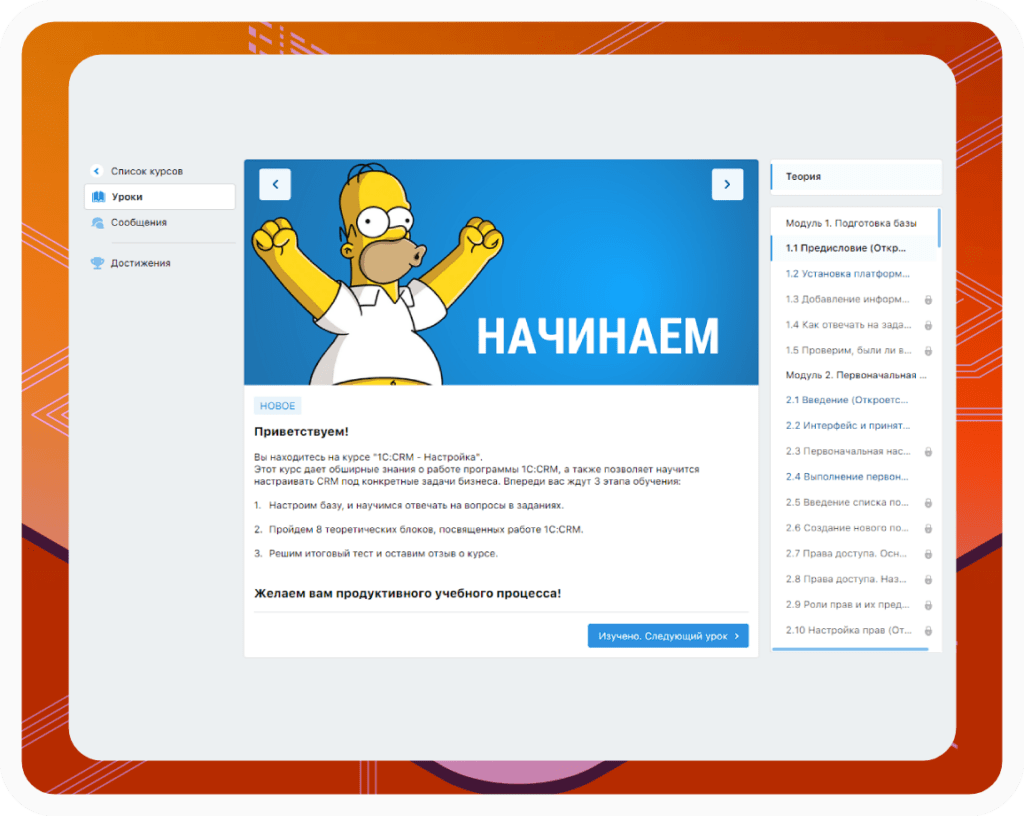Click the lock icon on lesson 1.3
The width and height of the screenshot is (1024, 816).
point(928,300)
